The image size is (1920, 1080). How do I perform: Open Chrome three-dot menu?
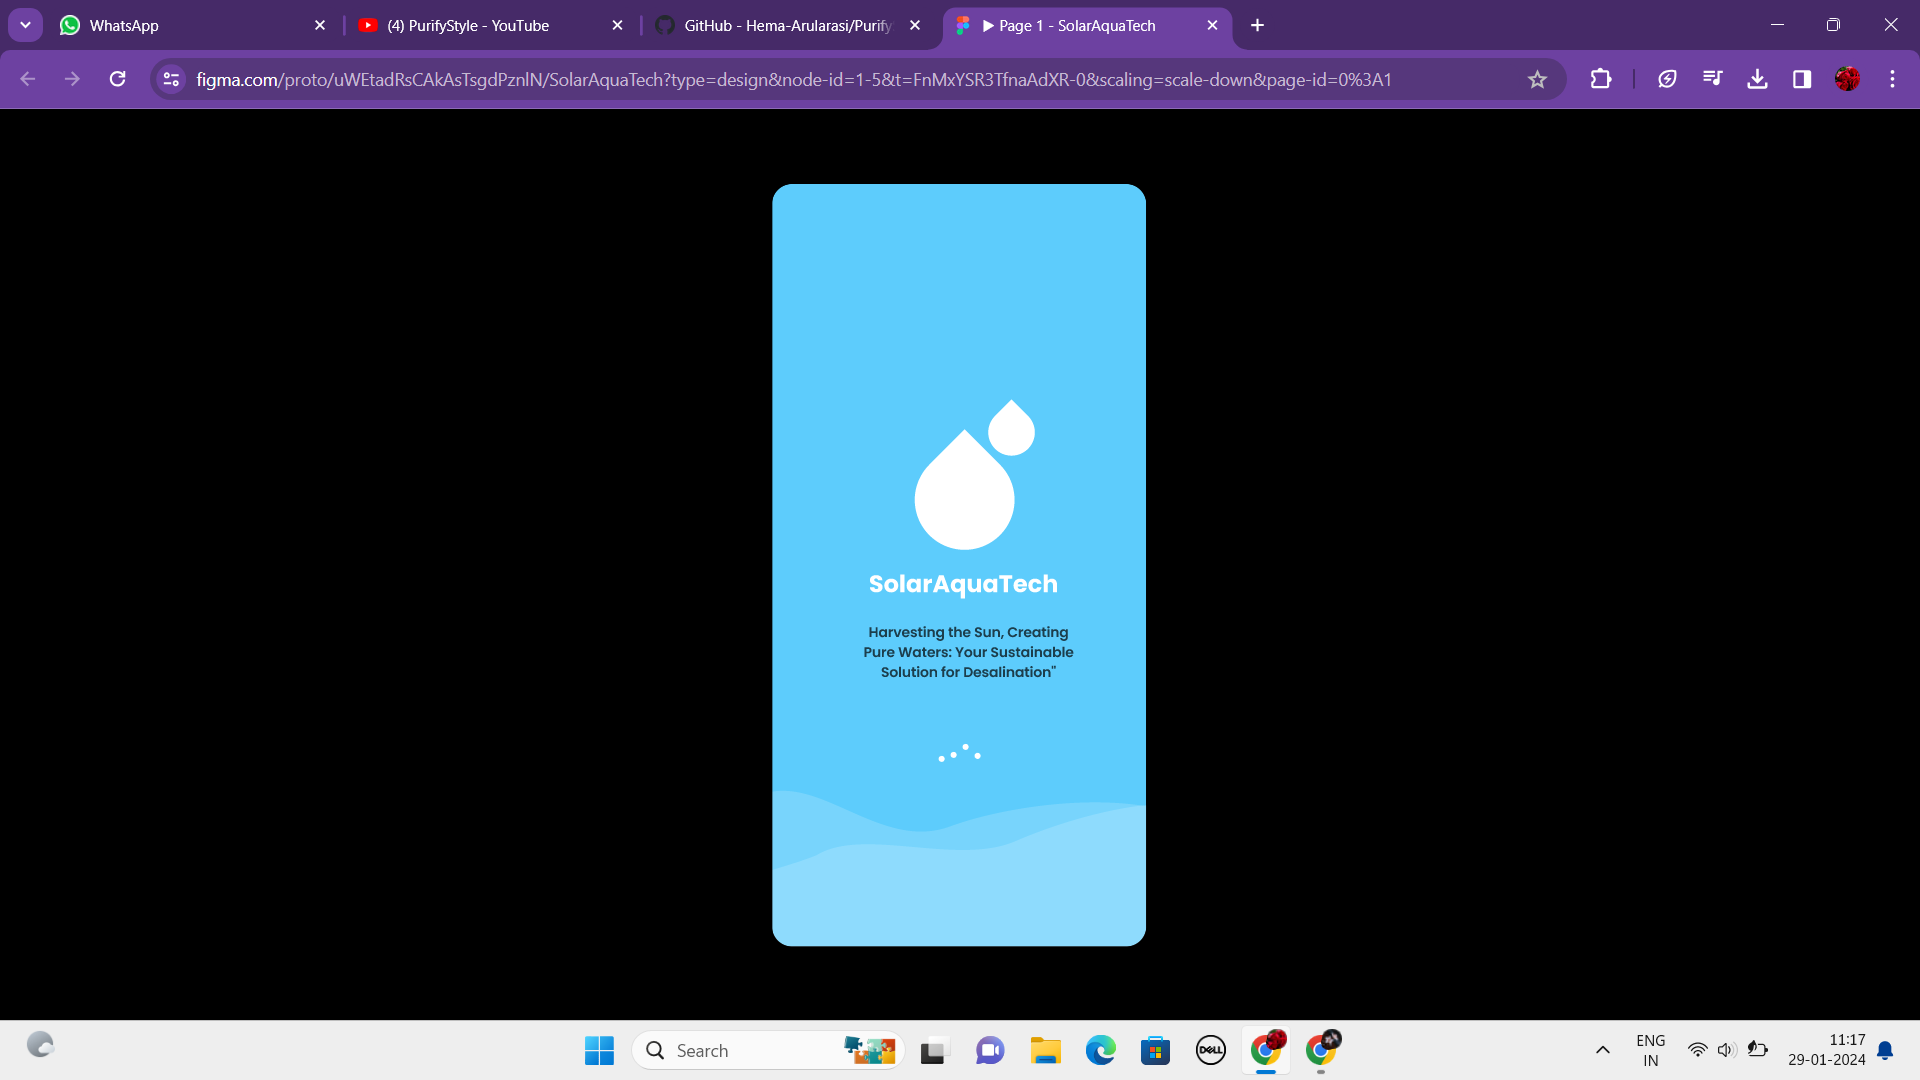pyautogui.click(x=1892, y=79)
